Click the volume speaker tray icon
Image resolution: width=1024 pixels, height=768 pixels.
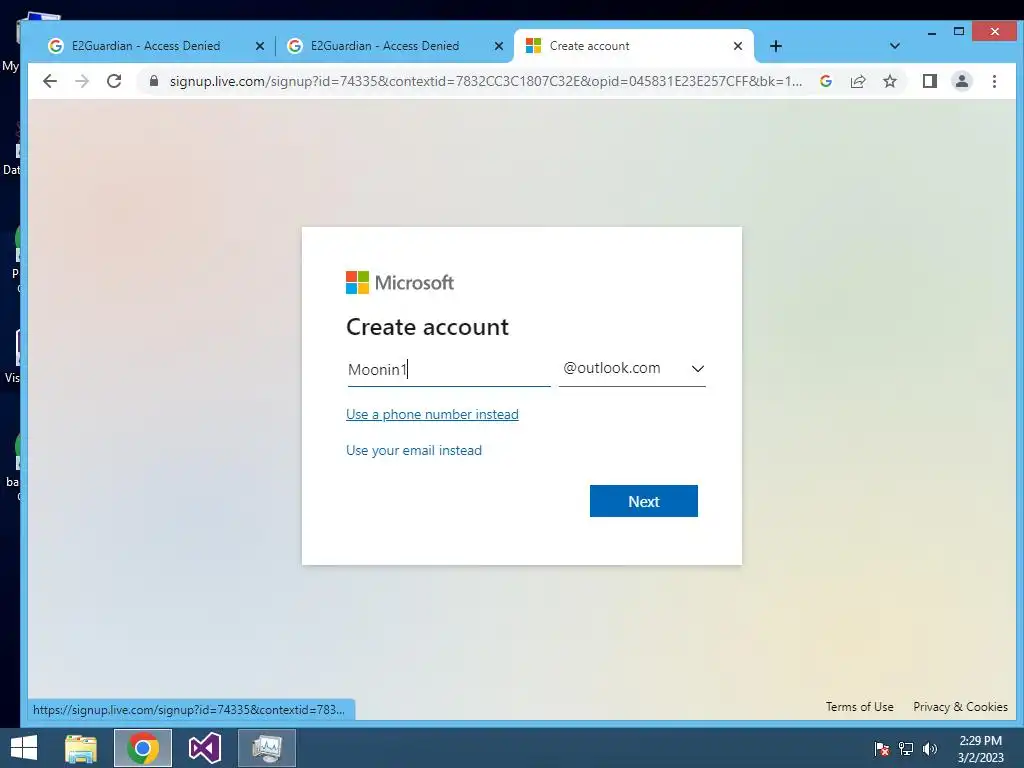[x=930, y=748]
